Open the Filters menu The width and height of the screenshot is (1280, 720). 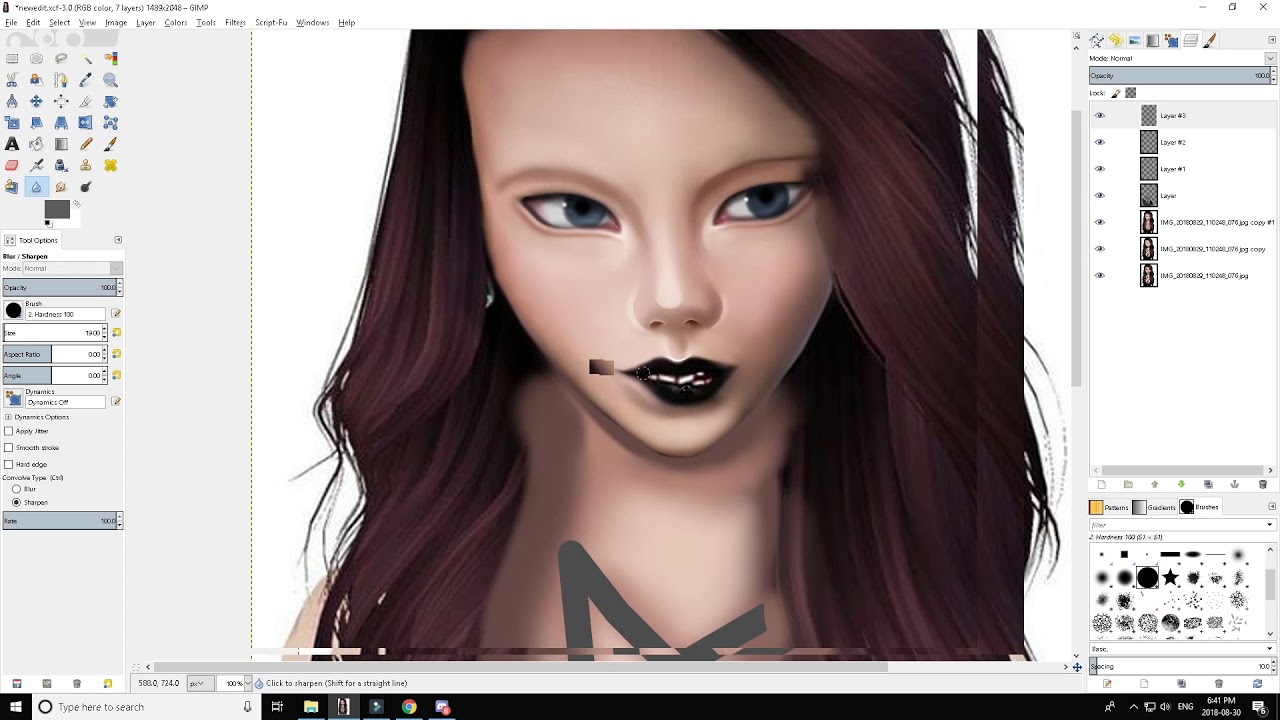pos(235,22)
